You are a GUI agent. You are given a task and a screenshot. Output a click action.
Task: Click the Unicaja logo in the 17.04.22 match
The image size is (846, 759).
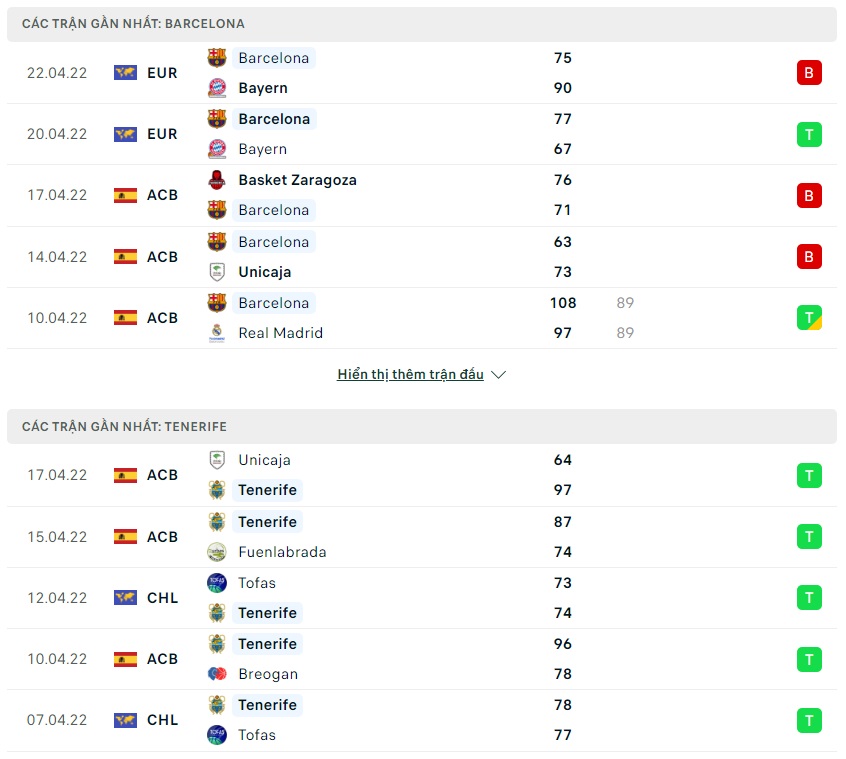(x=216, y=460)
